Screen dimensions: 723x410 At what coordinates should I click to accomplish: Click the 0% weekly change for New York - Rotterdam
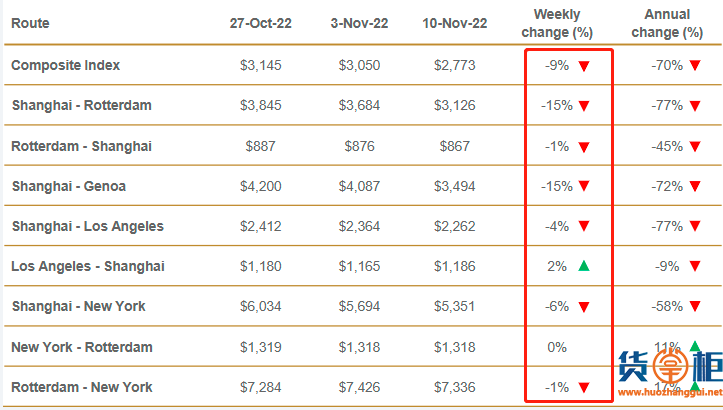tap(557, 347)
